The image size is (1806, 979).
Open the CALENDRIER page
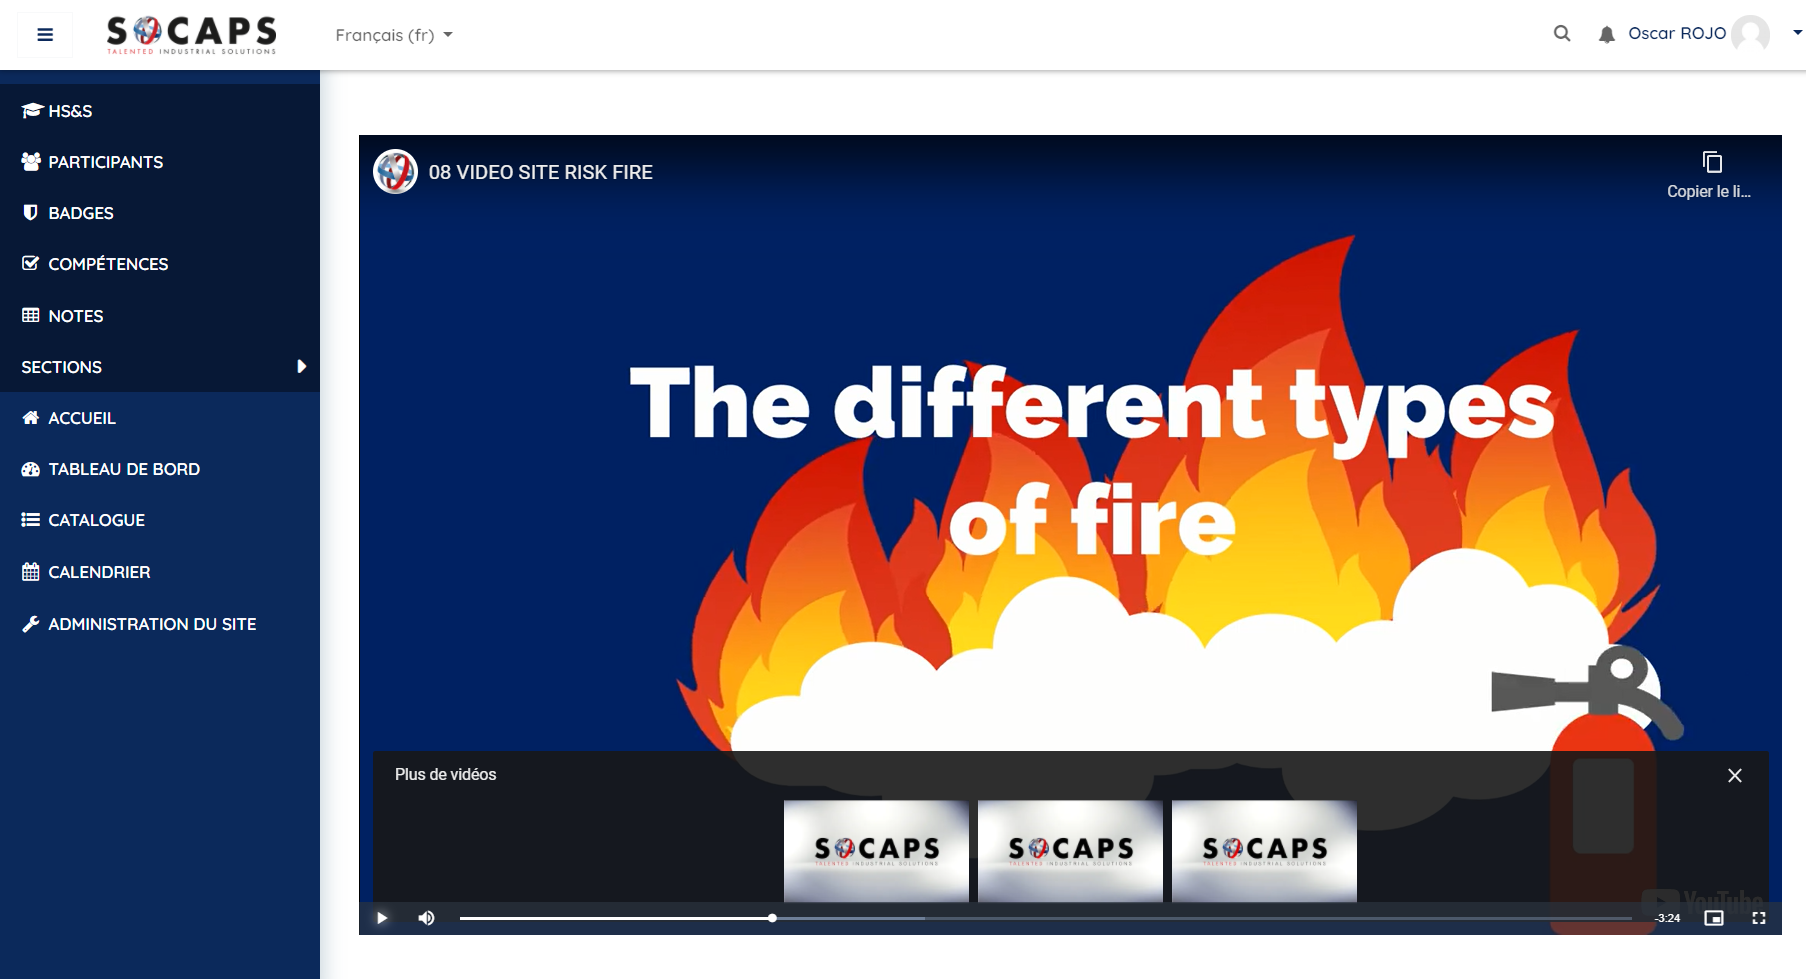(99, 572)
